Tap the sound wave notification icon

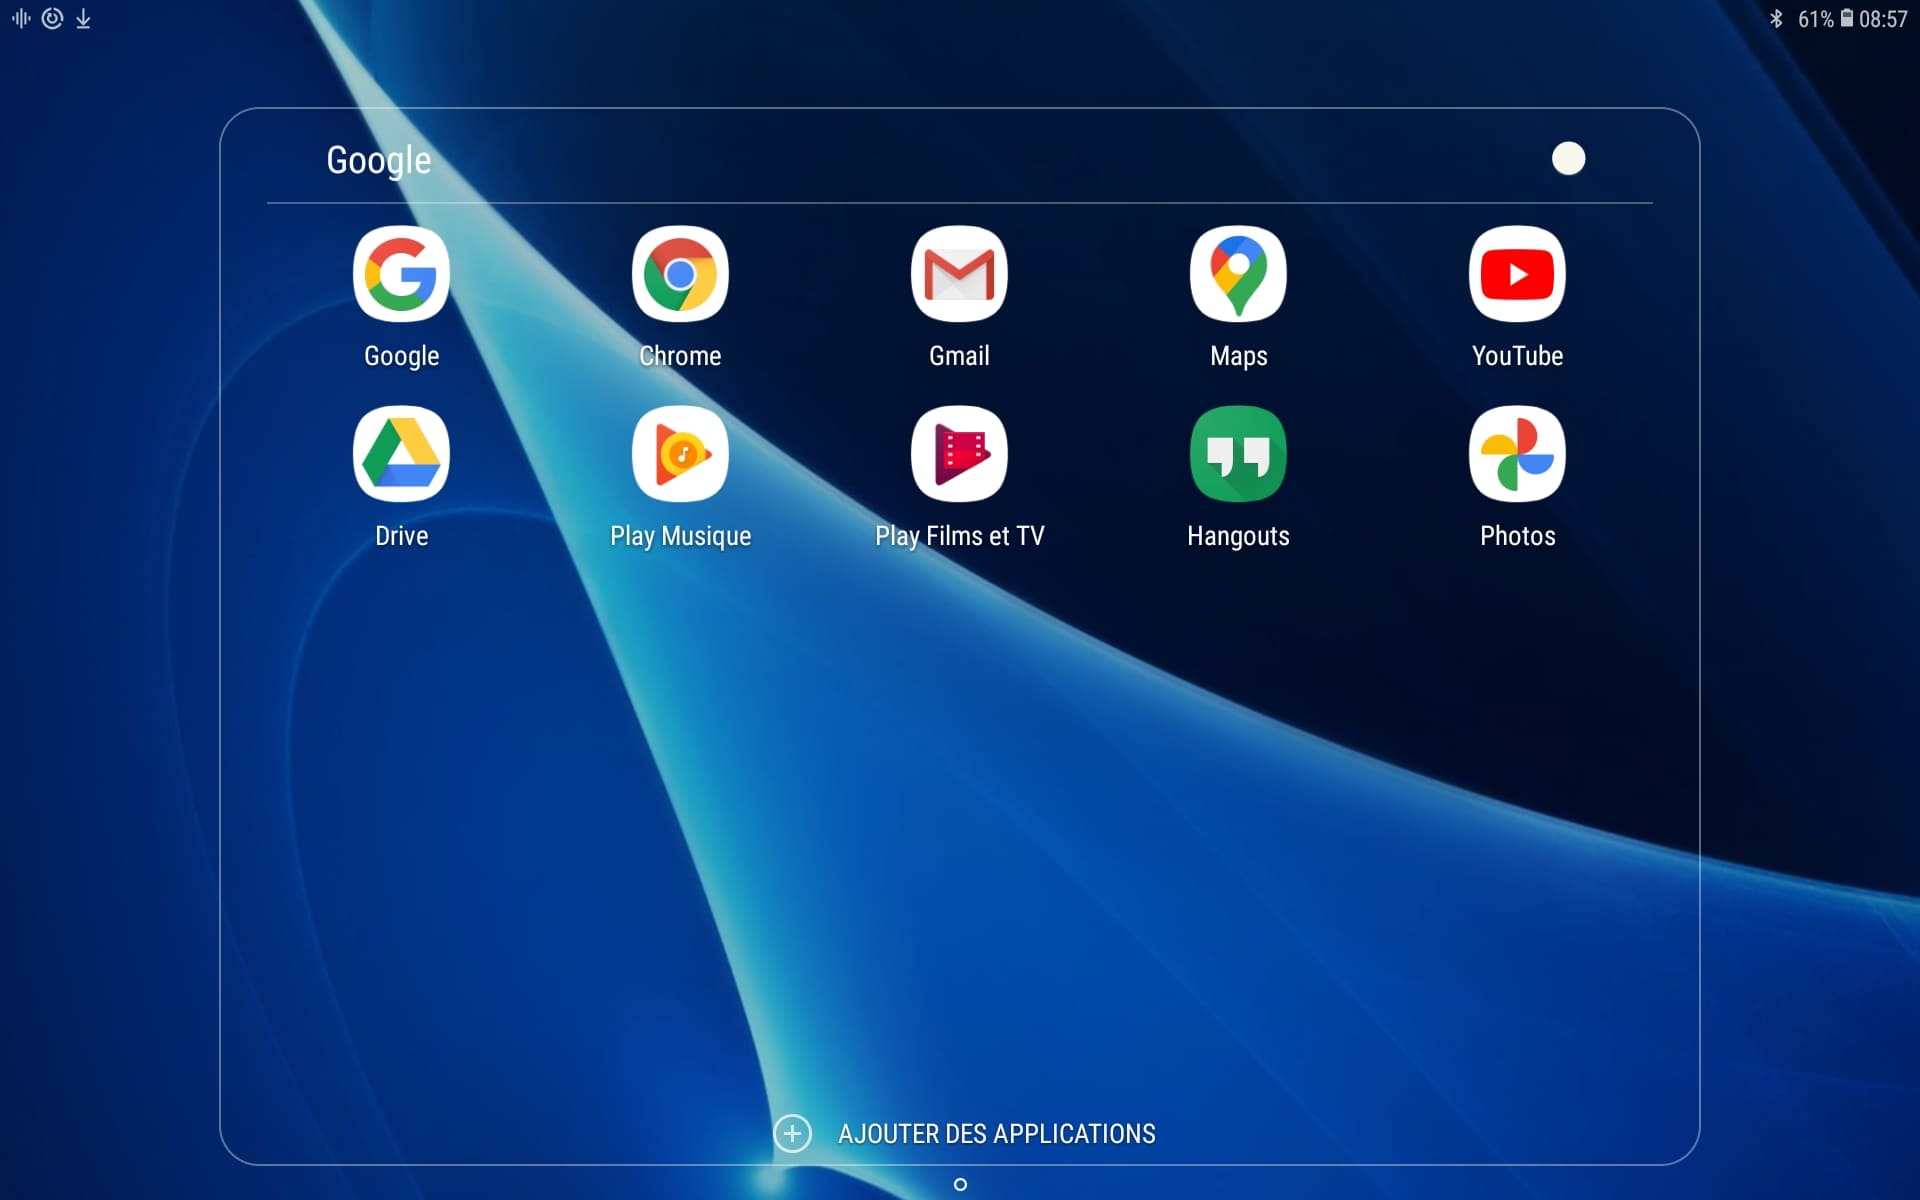click(x=21, y=19)
